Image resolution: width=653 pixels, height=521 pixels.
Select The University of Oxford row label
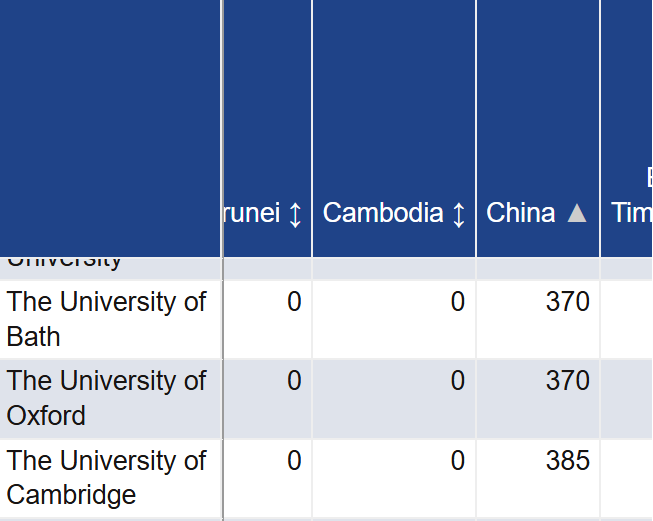coord(106,398)
